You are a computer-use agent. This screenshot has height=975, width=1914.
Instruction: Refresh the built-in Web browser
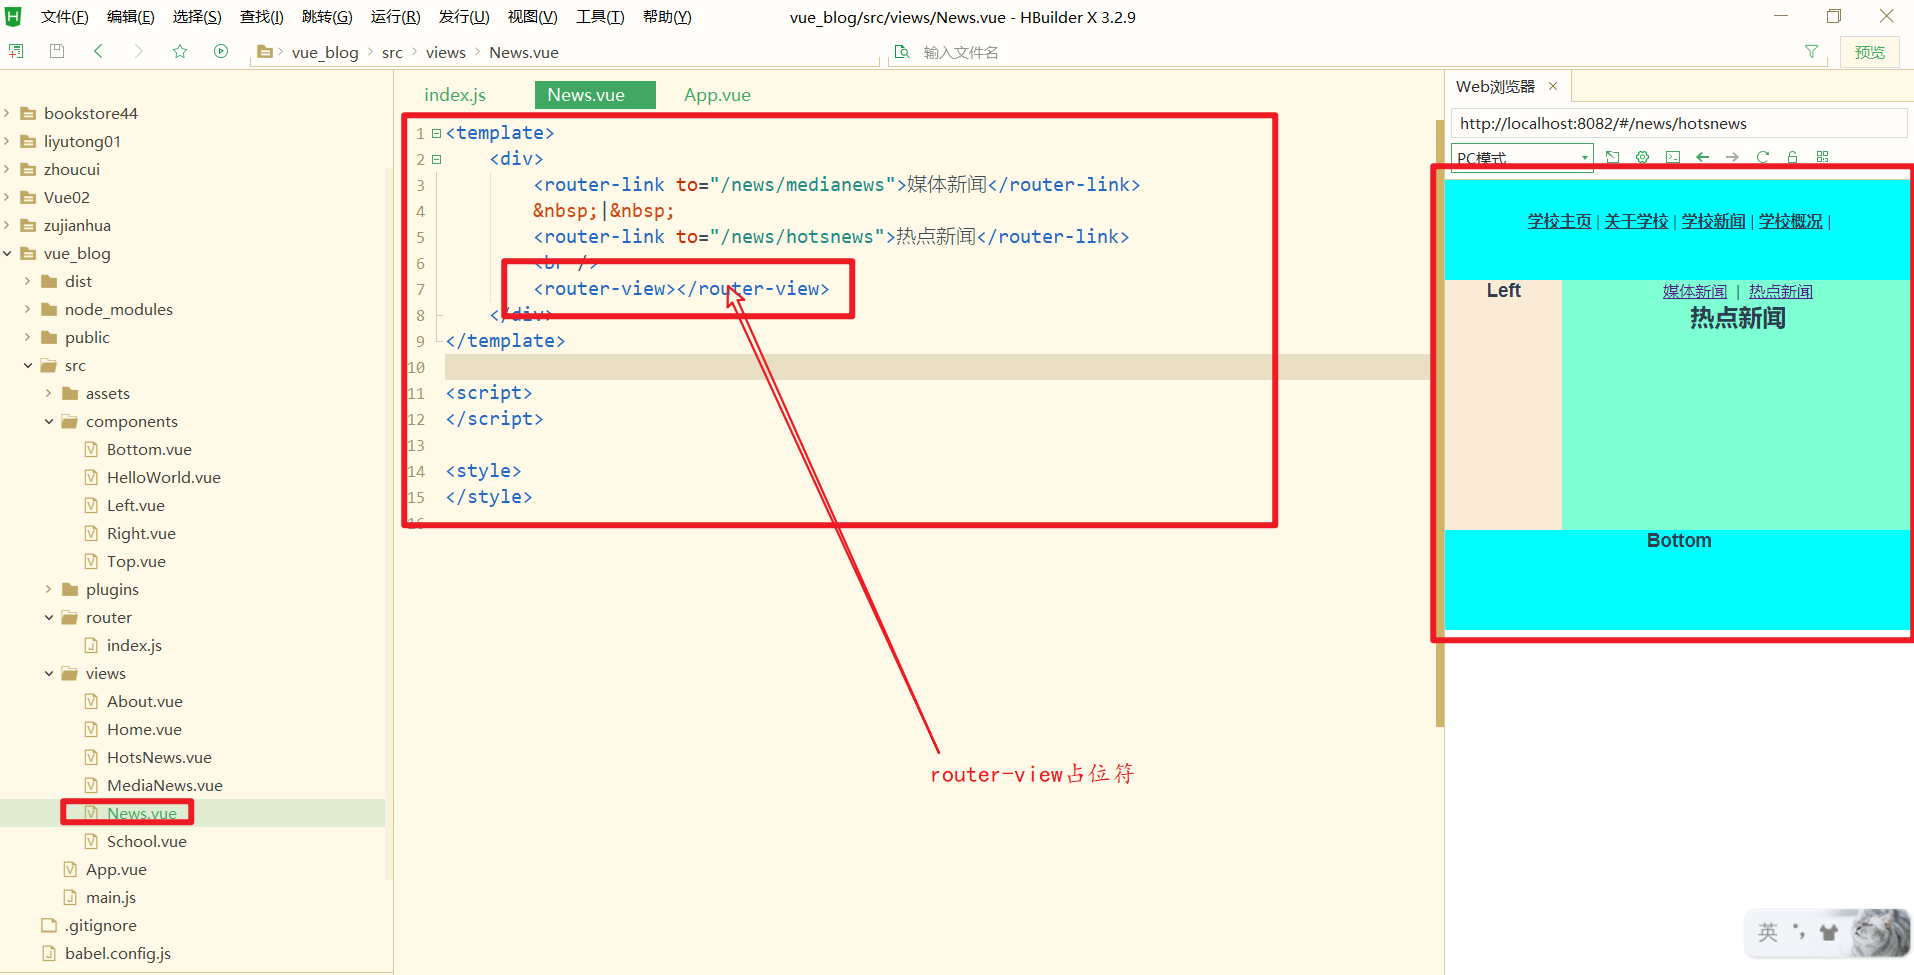[x=1763, y=157]
